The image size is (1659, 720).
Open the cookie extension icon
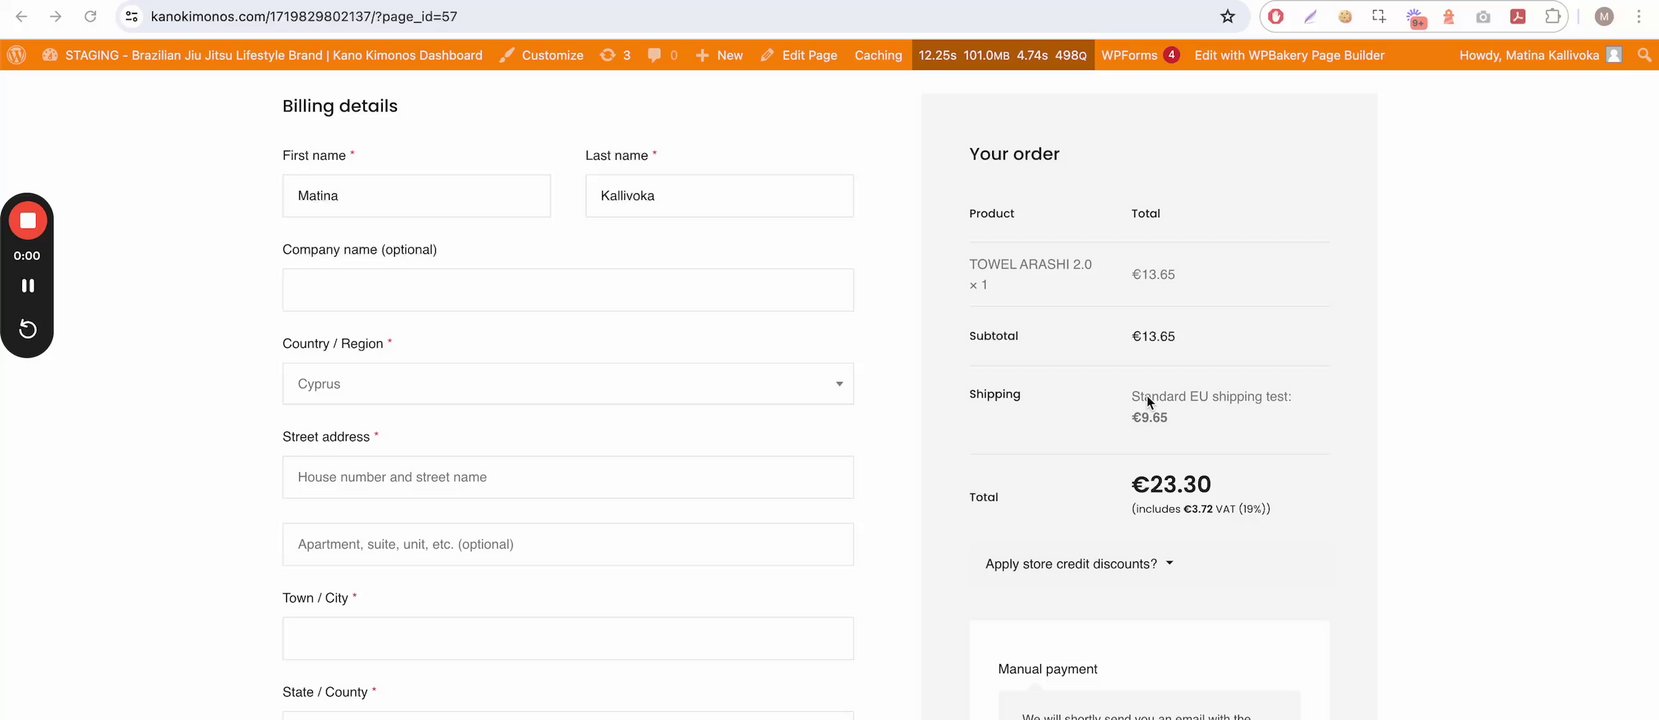[1345, 16]
